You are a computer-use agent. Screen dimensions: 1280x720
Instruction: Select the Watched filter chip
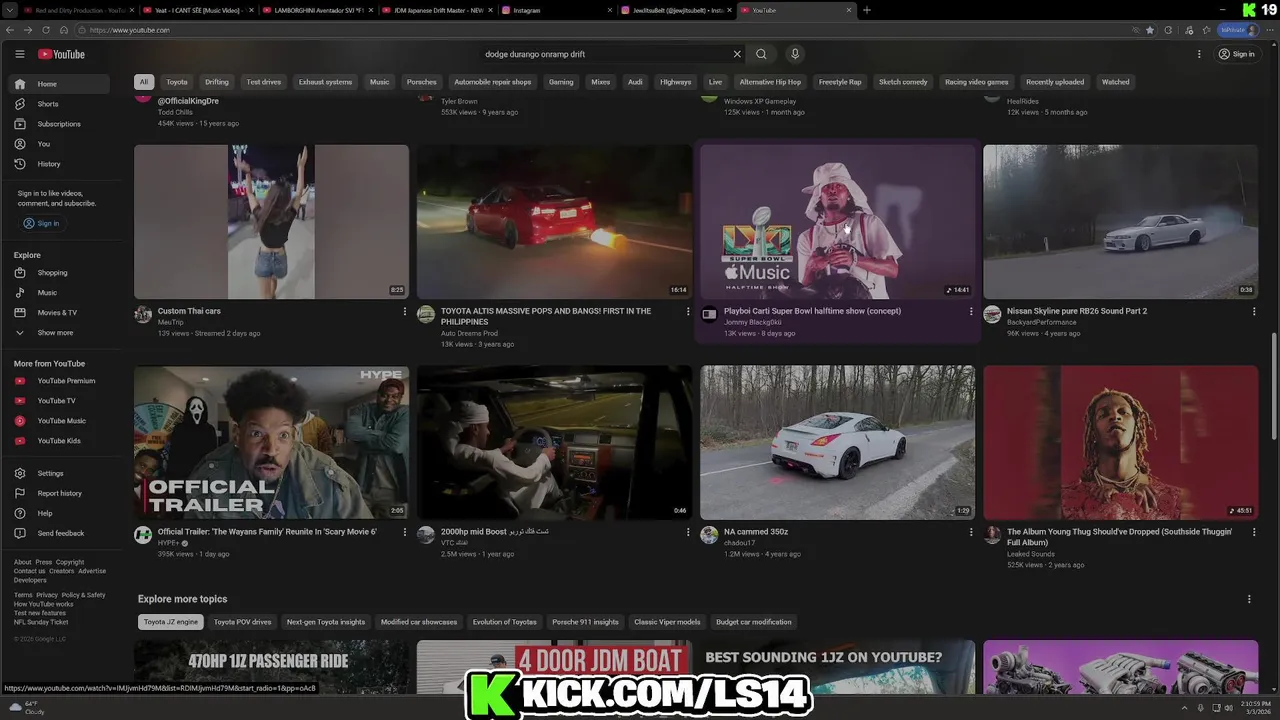click(1115, 82)
